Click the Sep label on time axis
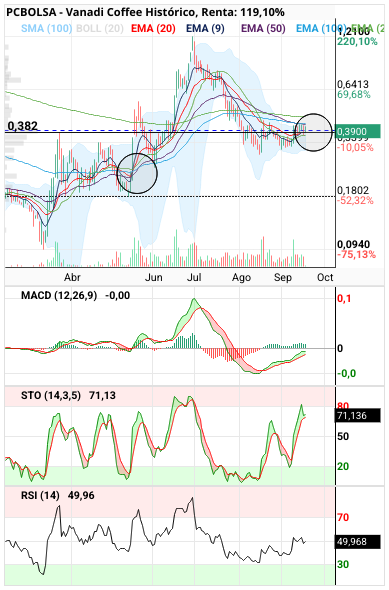 click(283, 278)
